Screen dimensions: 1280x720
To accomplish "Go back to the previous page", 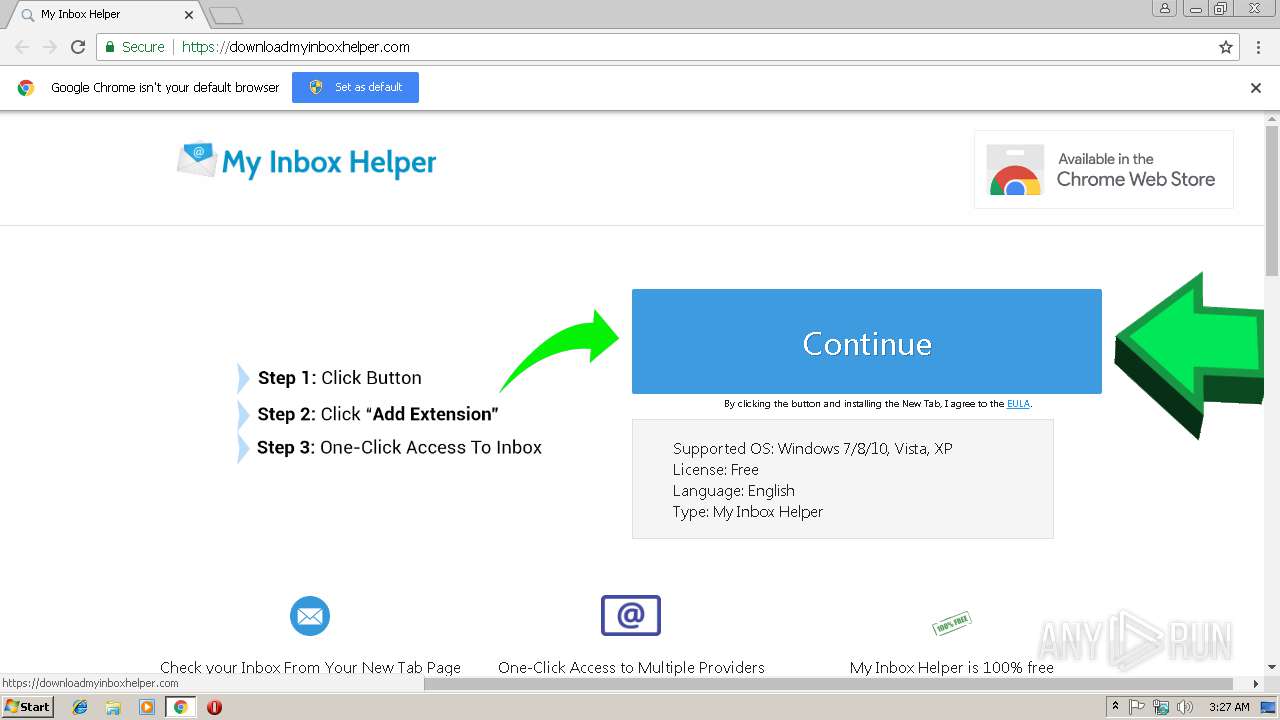I will [22, 47].
